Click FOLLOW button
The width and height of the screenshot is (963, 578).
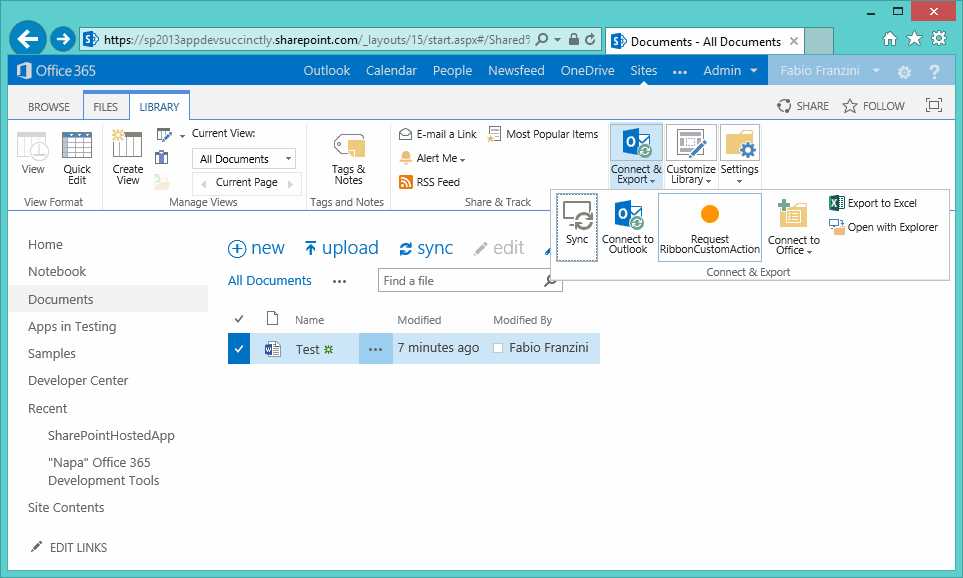(x=874, y=106)
